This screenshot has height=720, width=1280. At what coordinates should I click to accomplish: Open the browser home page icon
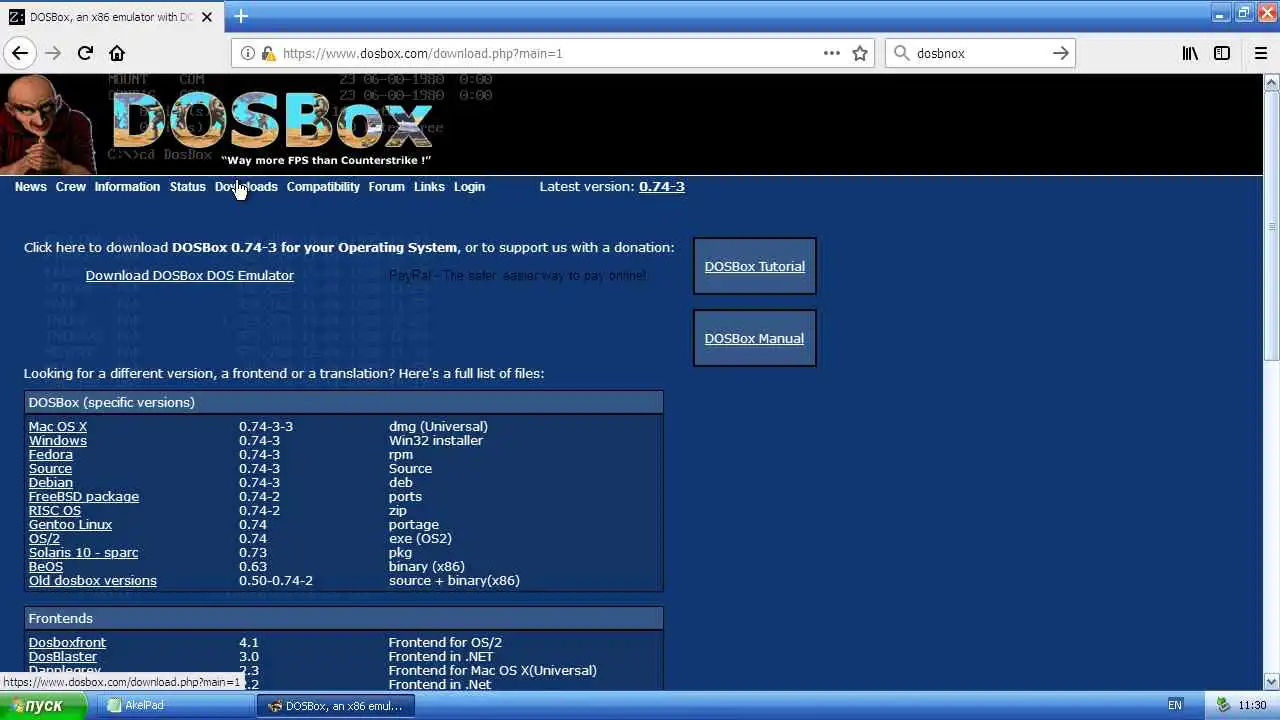(117, 53)
